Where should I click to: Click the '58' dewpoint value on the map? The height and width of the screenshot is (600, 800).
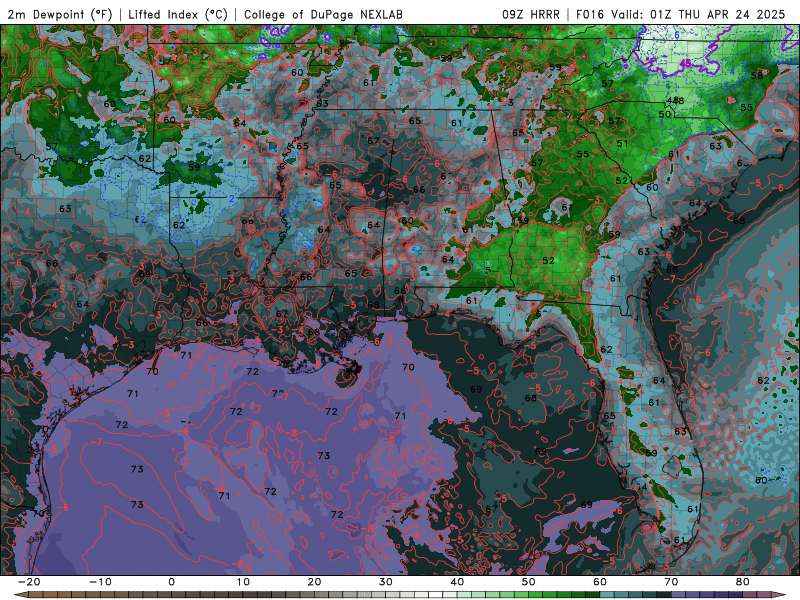(x=757, y=76)
